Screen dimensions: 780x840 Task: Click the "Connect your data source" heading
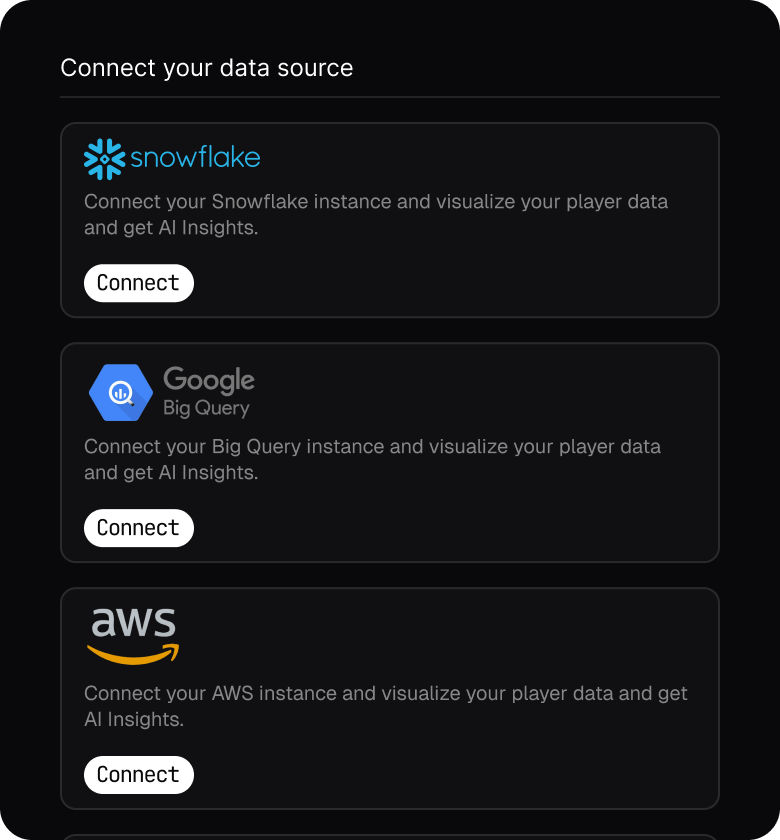[x=206, y=68]
